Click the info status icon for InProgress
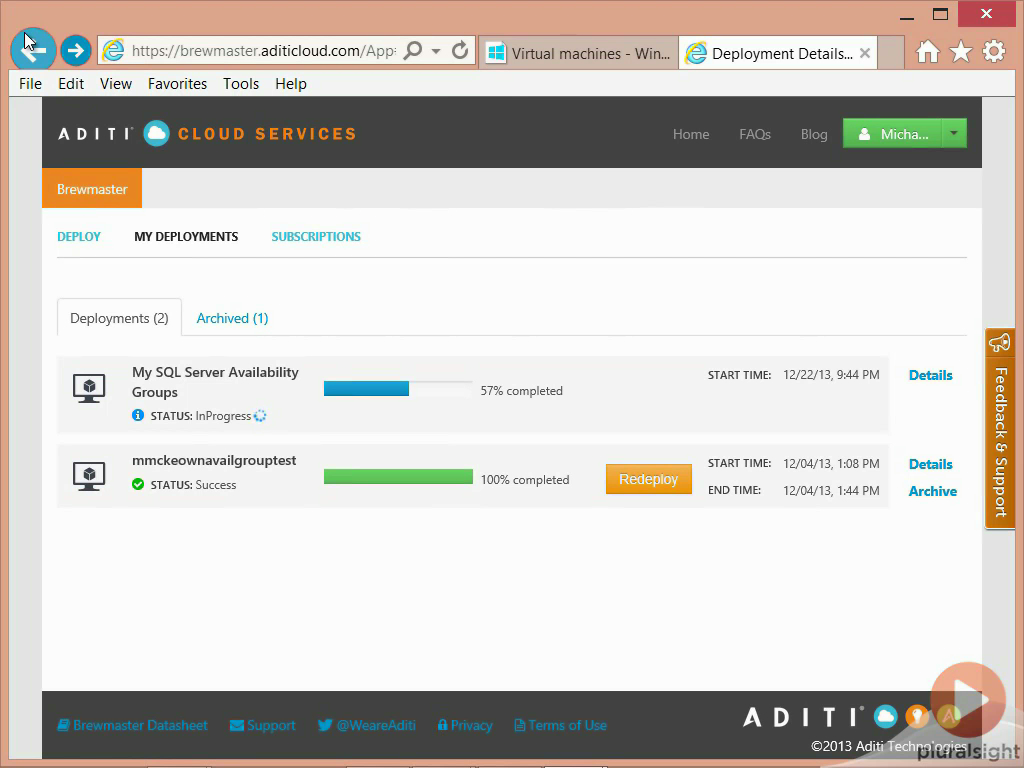 pyautogui.click(x=138, y=415)
